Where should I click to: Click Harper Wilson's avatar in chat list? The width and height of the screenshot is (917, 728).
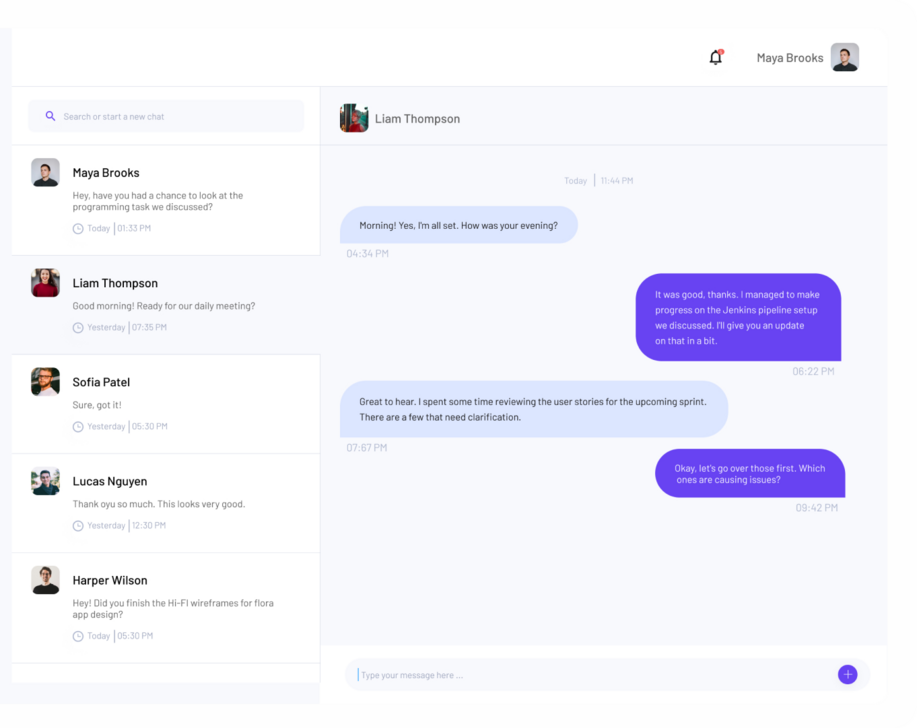pyautogui.click(x=45, y=580)
